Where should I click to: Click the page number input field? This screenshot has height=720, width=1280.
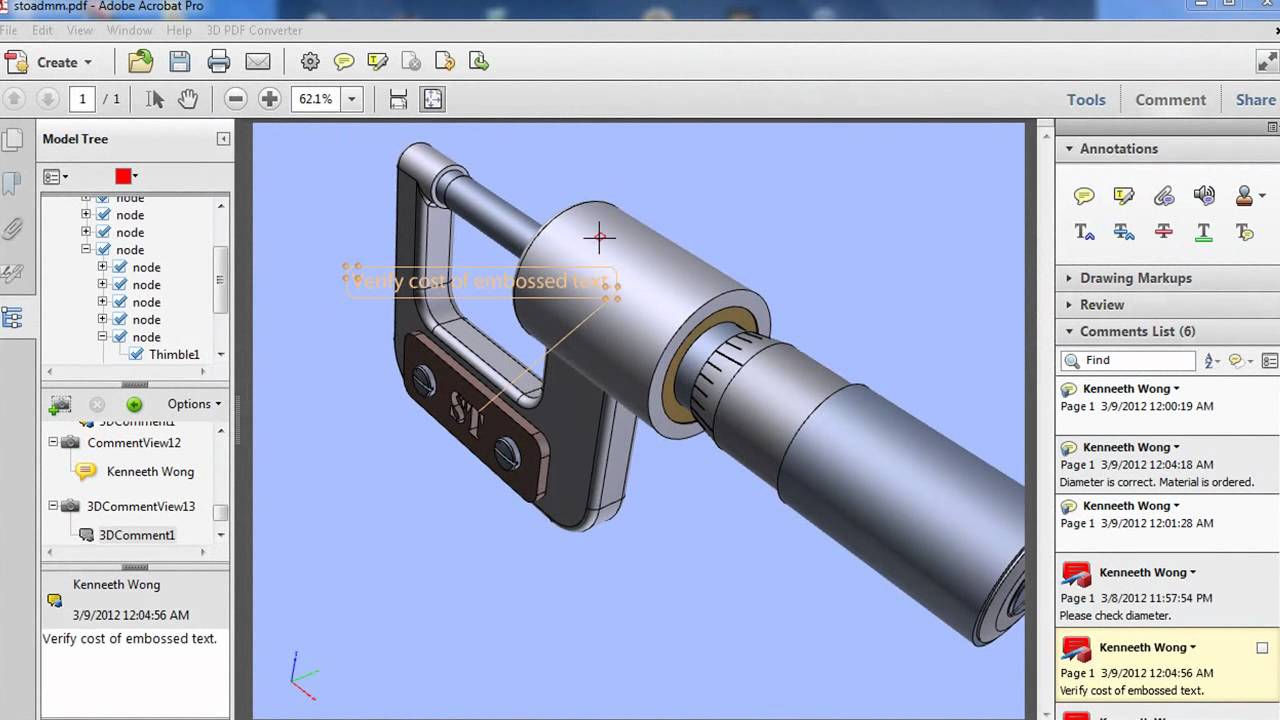coord(82,99)
